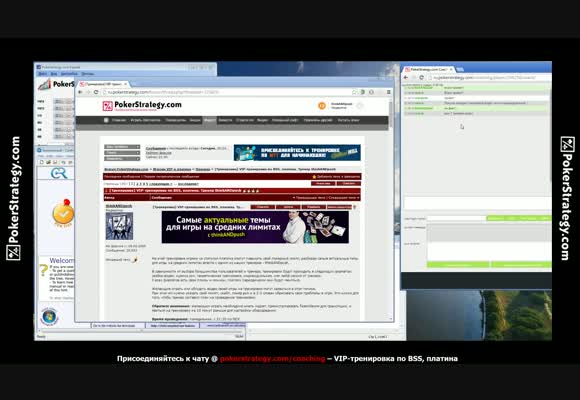
Task: Click the MTT training banner for beginners
Action: click(x=297, y=152)
